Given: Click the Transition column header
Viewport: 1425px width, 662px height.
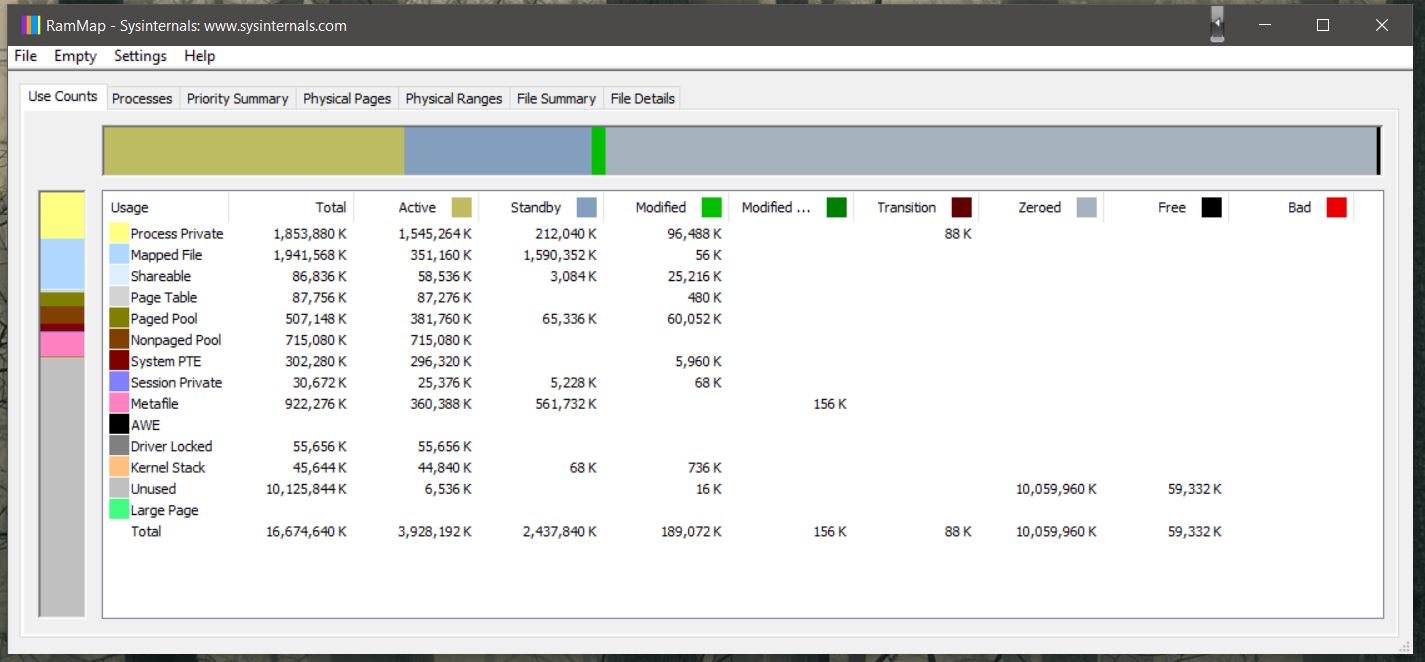Looking at the screenshot, I should click(x=916, y=207).
